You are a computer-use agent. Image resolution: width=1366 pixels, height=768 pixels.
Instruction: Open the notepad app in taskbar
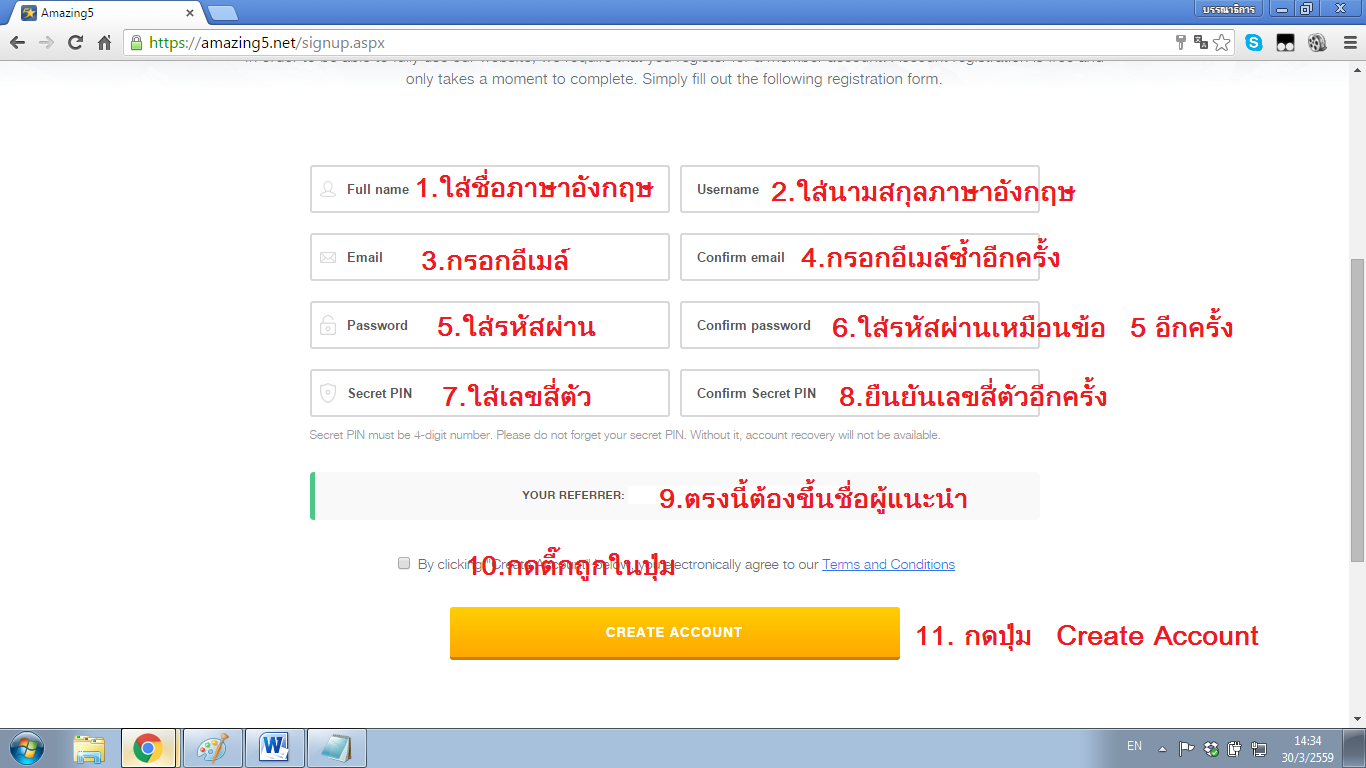[x=335, y=748]
